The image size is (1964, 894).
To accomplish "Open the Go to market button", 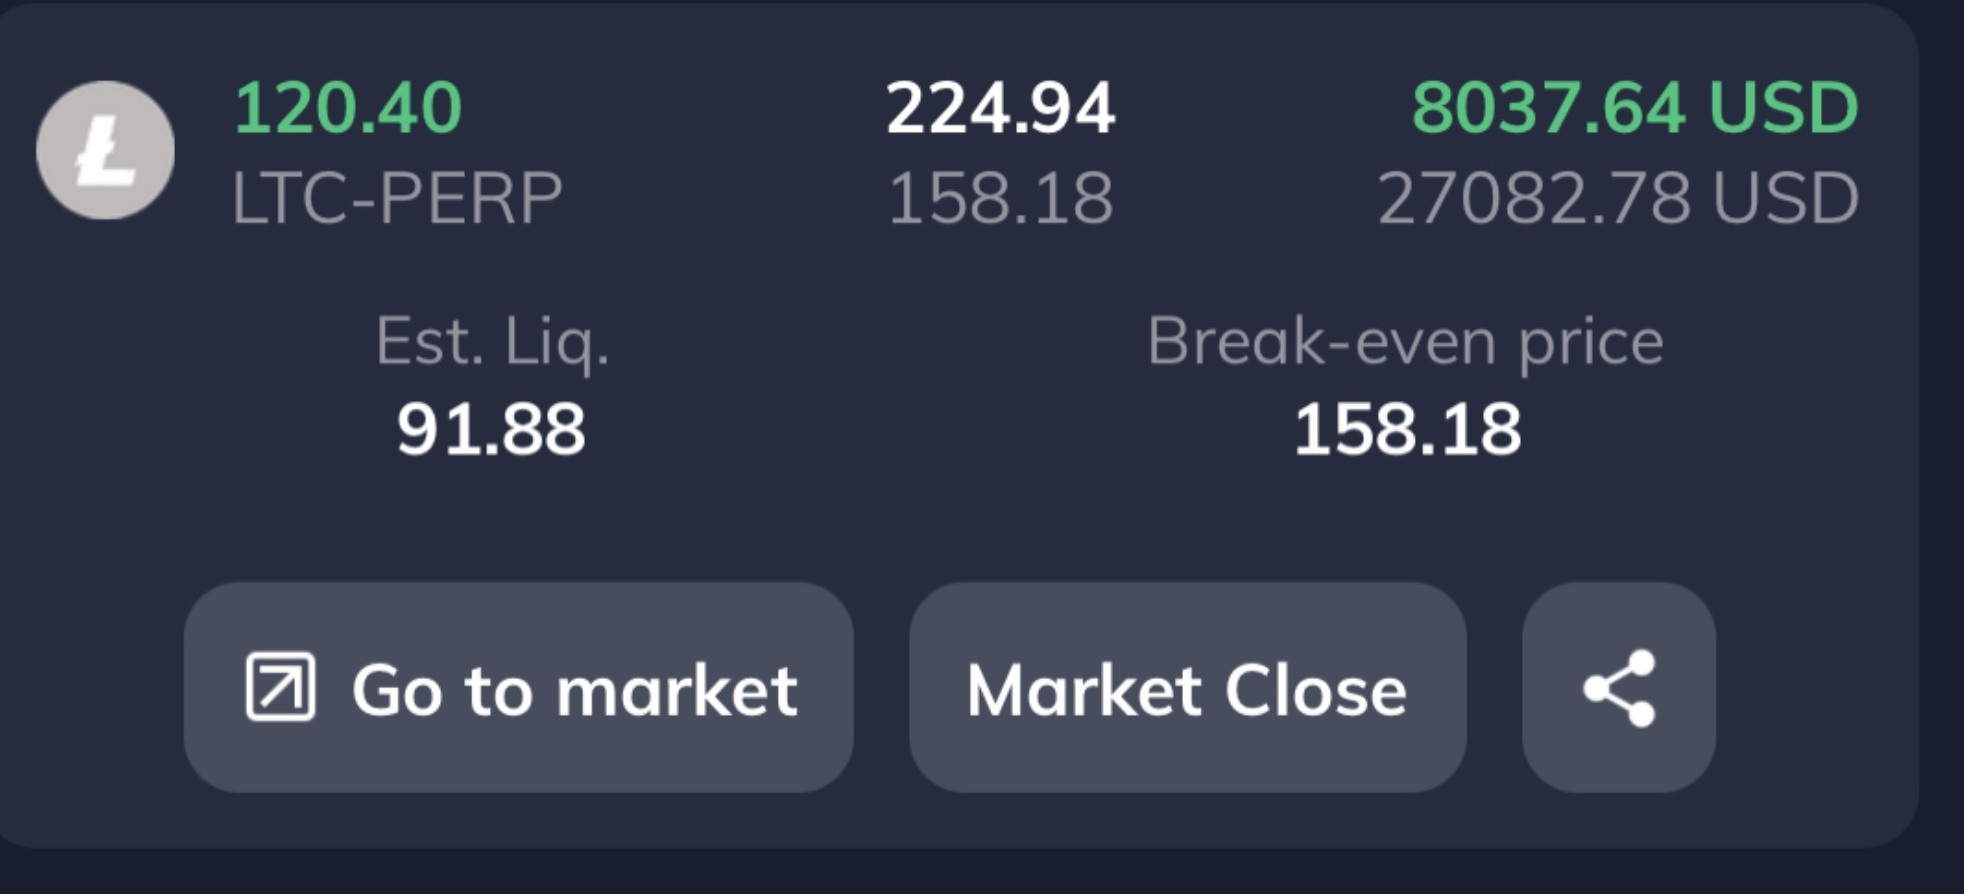I will (x=518, y=688).
